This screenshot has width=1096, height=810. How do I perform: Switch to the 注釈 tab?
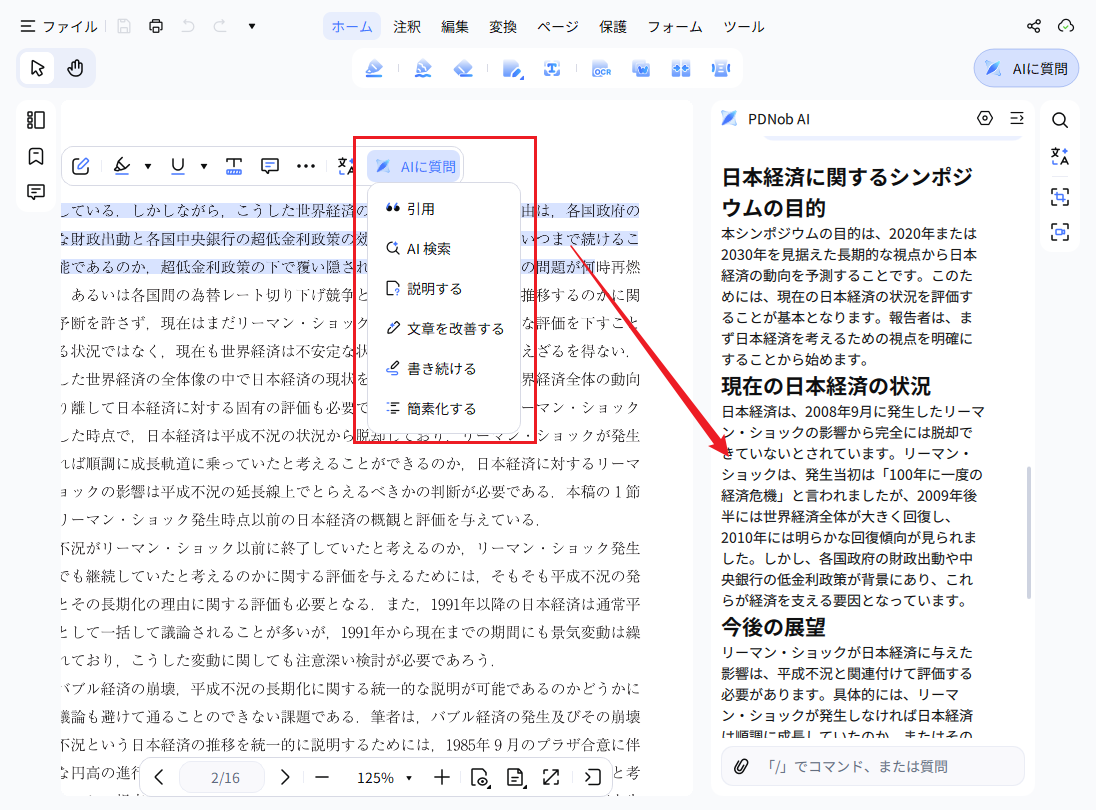pos(407,27)
